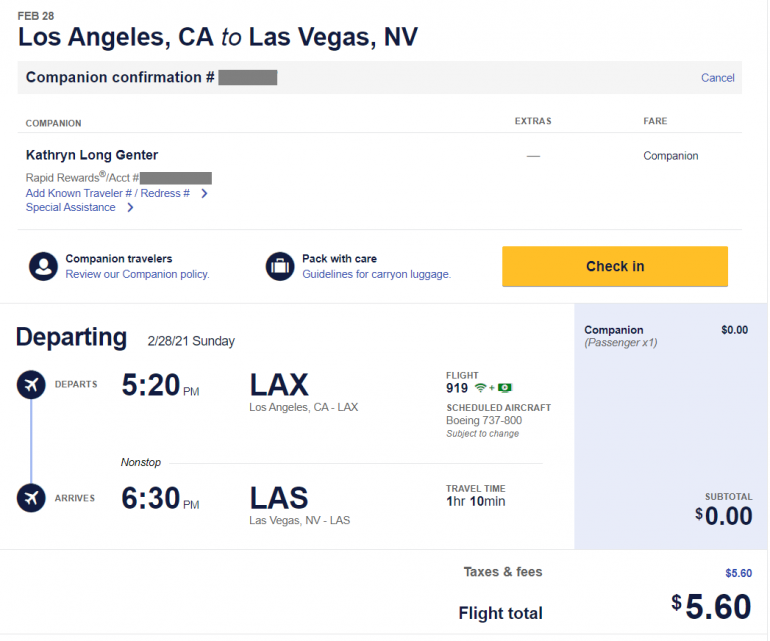Click flight number 919
Image resolution: width=770 pixels, height=641 pixels.
pyautogui.click(x=457, y=388)
